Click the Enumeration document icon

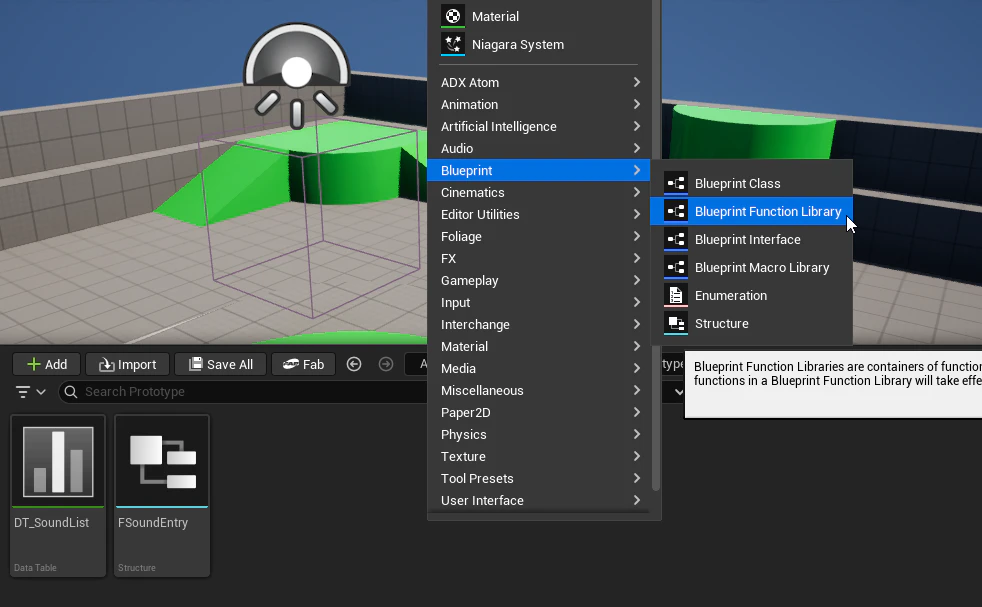click(676, 296)
